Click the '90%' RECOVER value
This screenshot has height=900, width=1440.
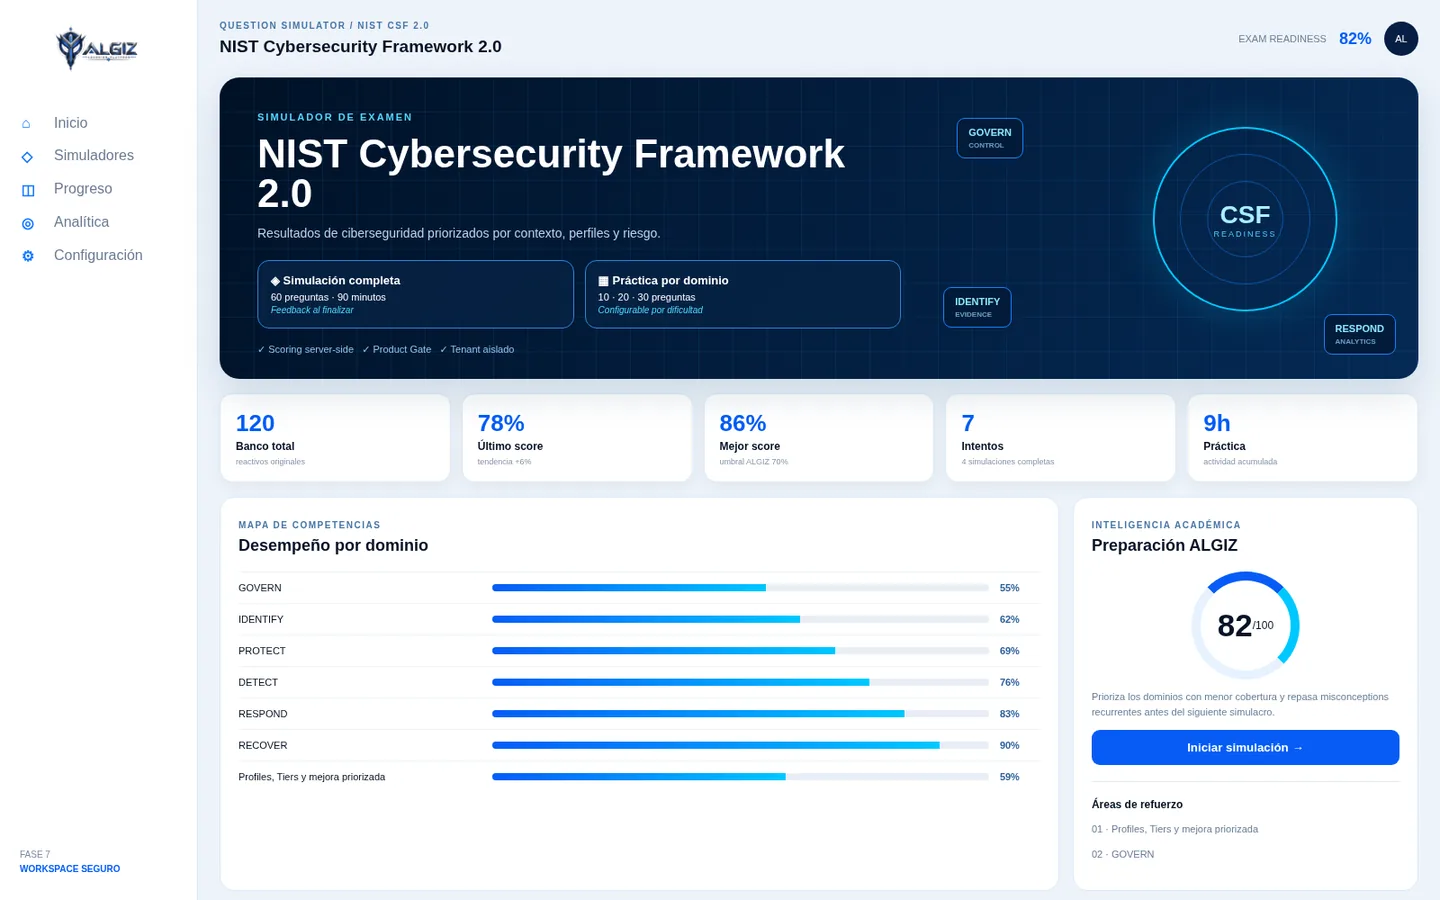1009,745
